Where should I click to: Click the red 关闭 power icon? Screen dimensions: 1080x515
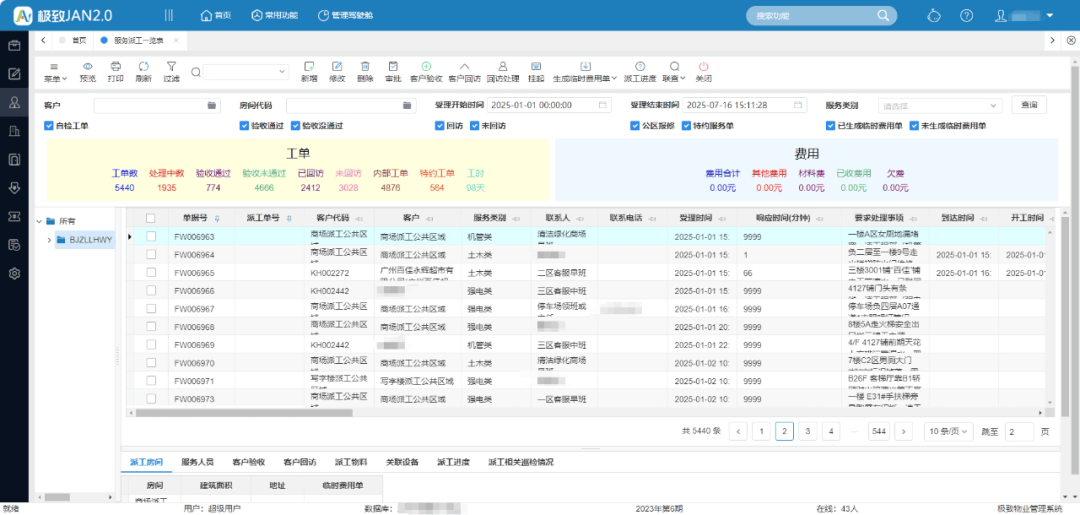tap(703, 66)
